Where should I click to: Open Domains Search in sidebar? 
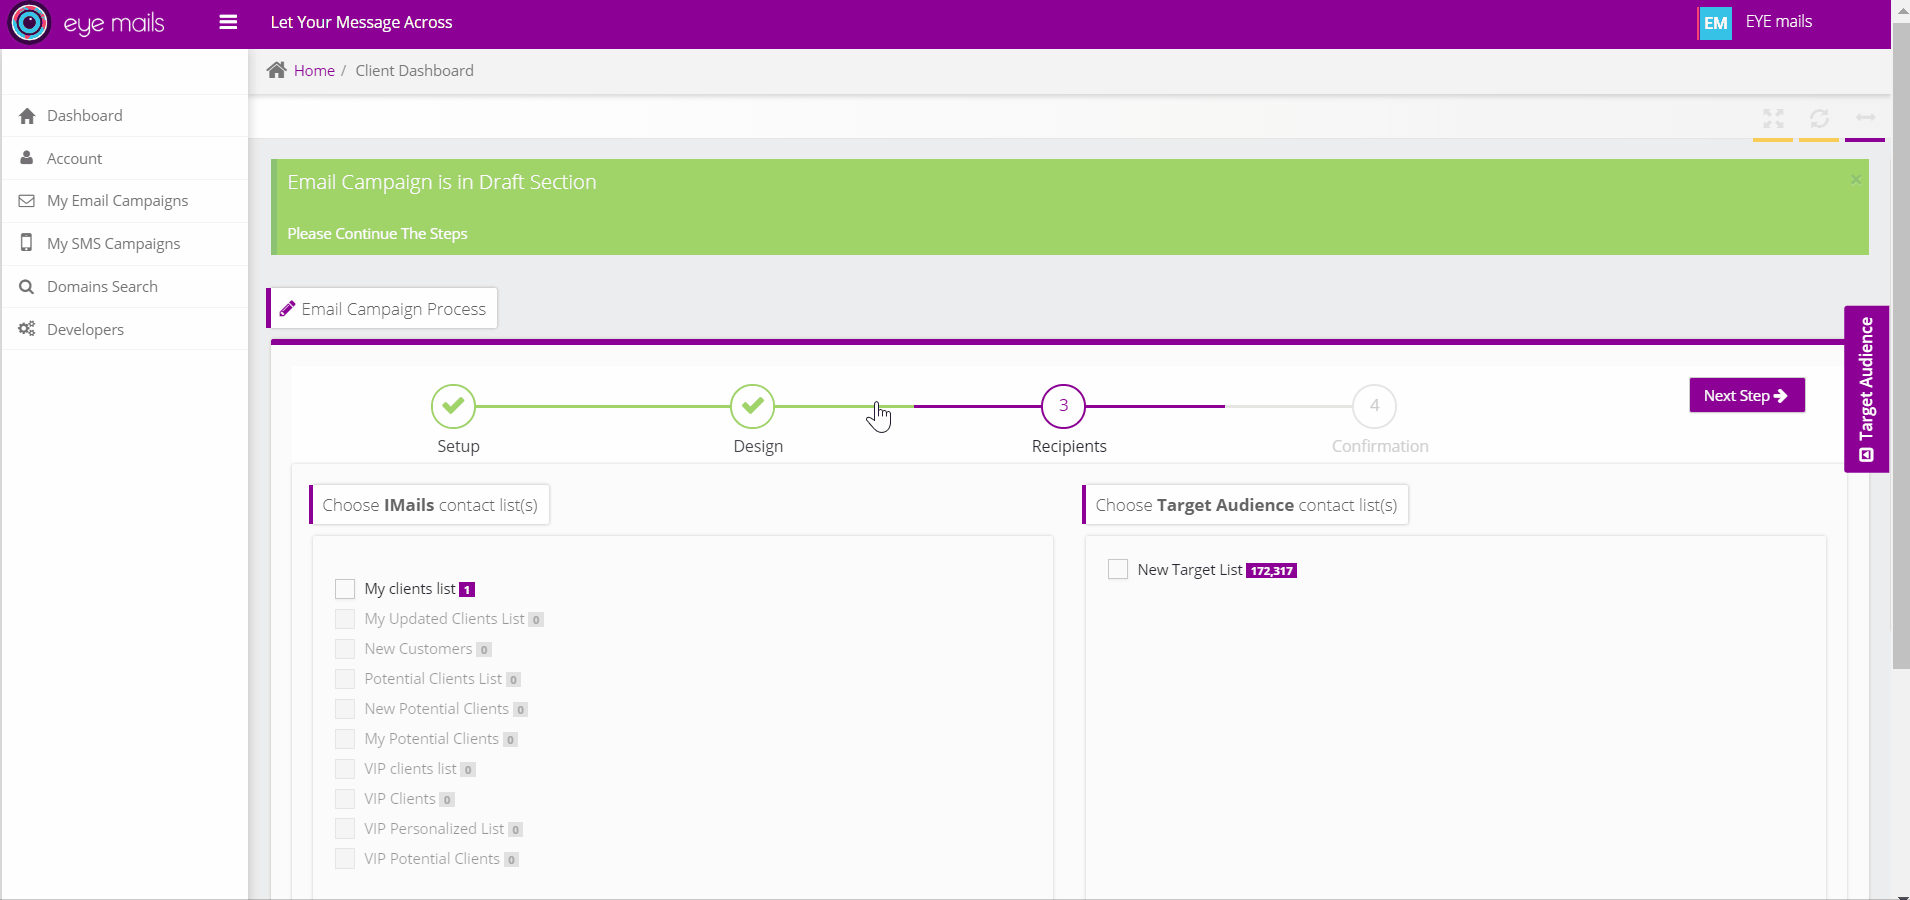click(102, 287)
